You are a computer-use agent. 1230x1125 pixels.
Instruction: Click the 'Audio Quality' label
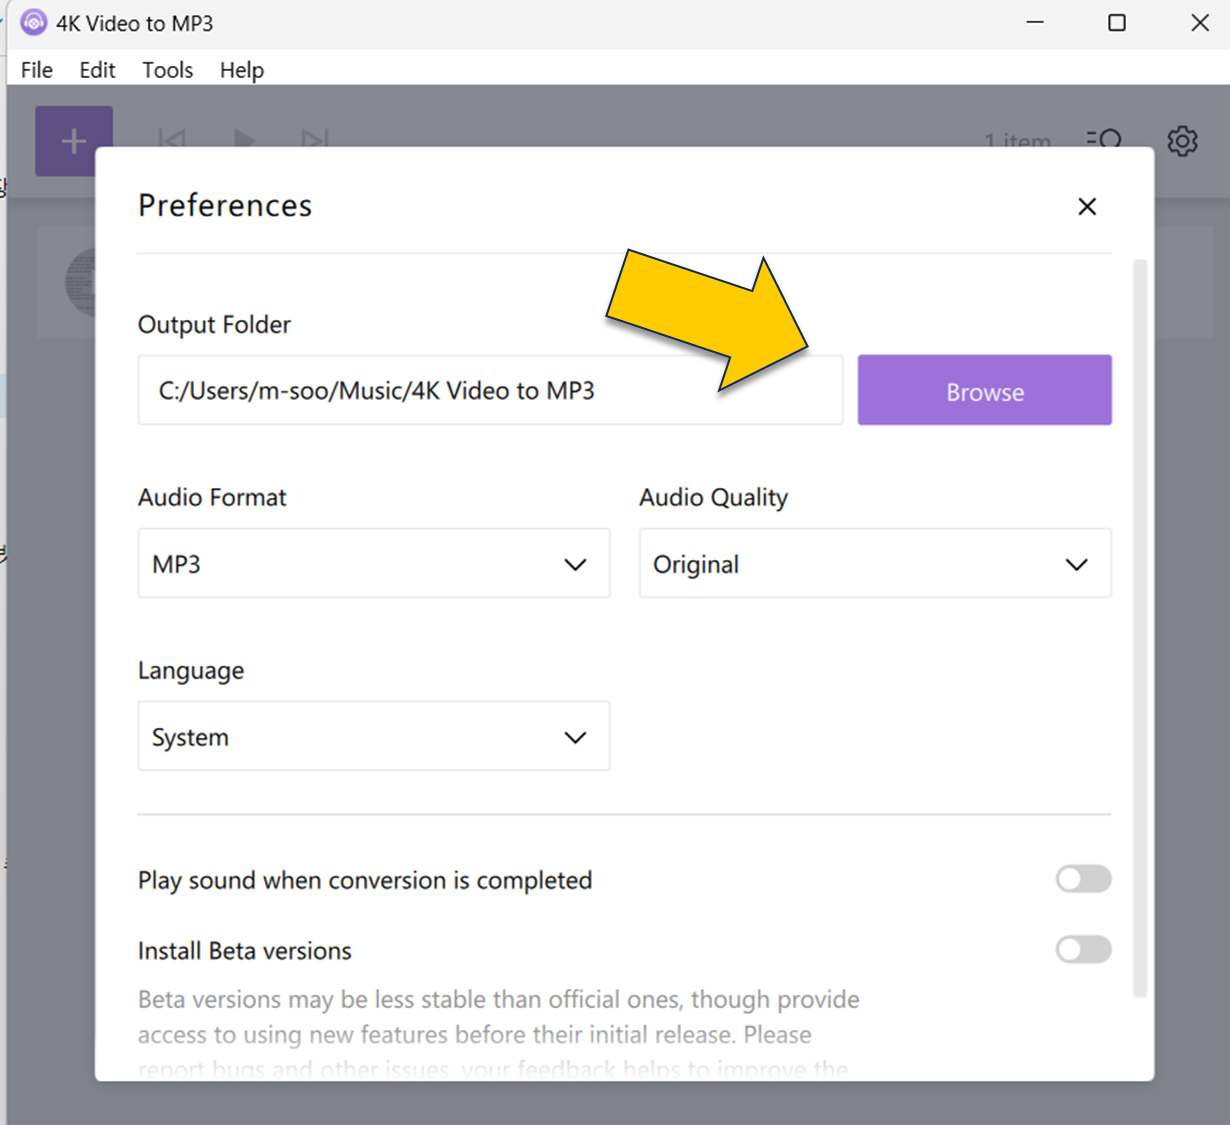coord(714,497)
